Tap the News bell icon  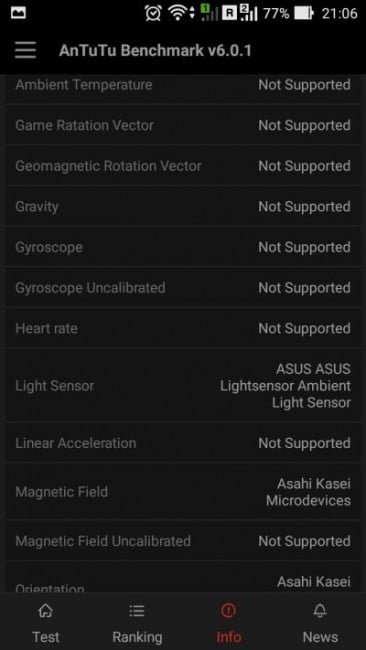pos(320,610)
